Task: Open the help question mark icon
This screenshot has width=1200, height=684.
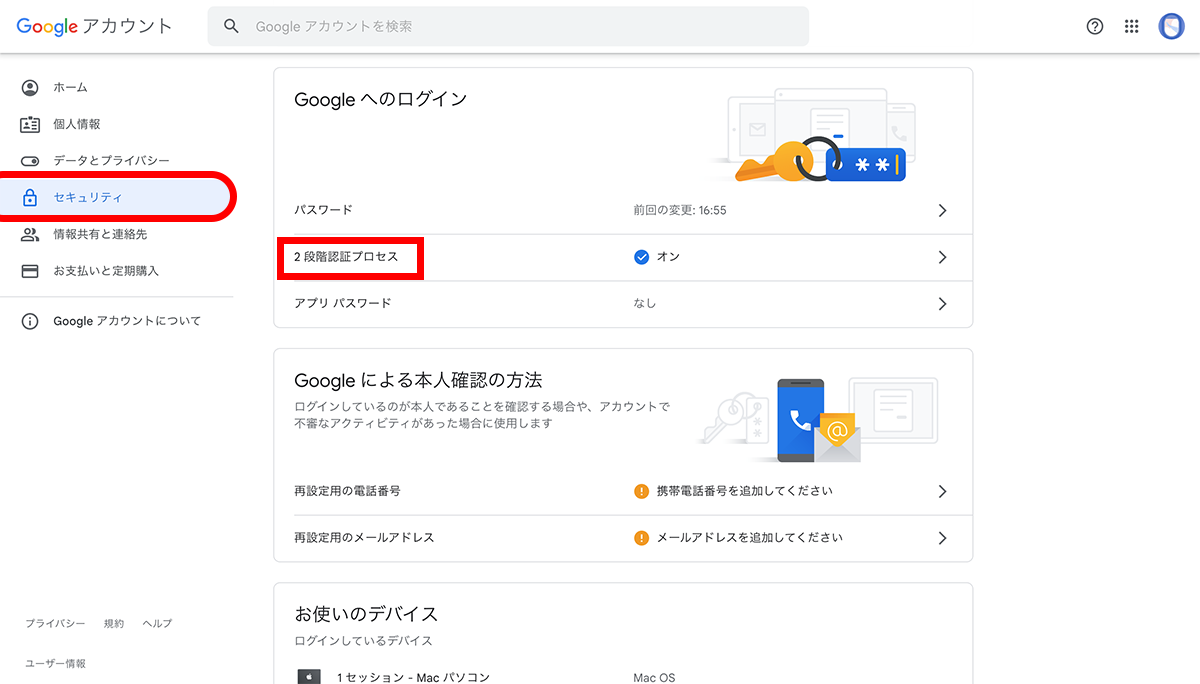Action: click(1095, 27)
